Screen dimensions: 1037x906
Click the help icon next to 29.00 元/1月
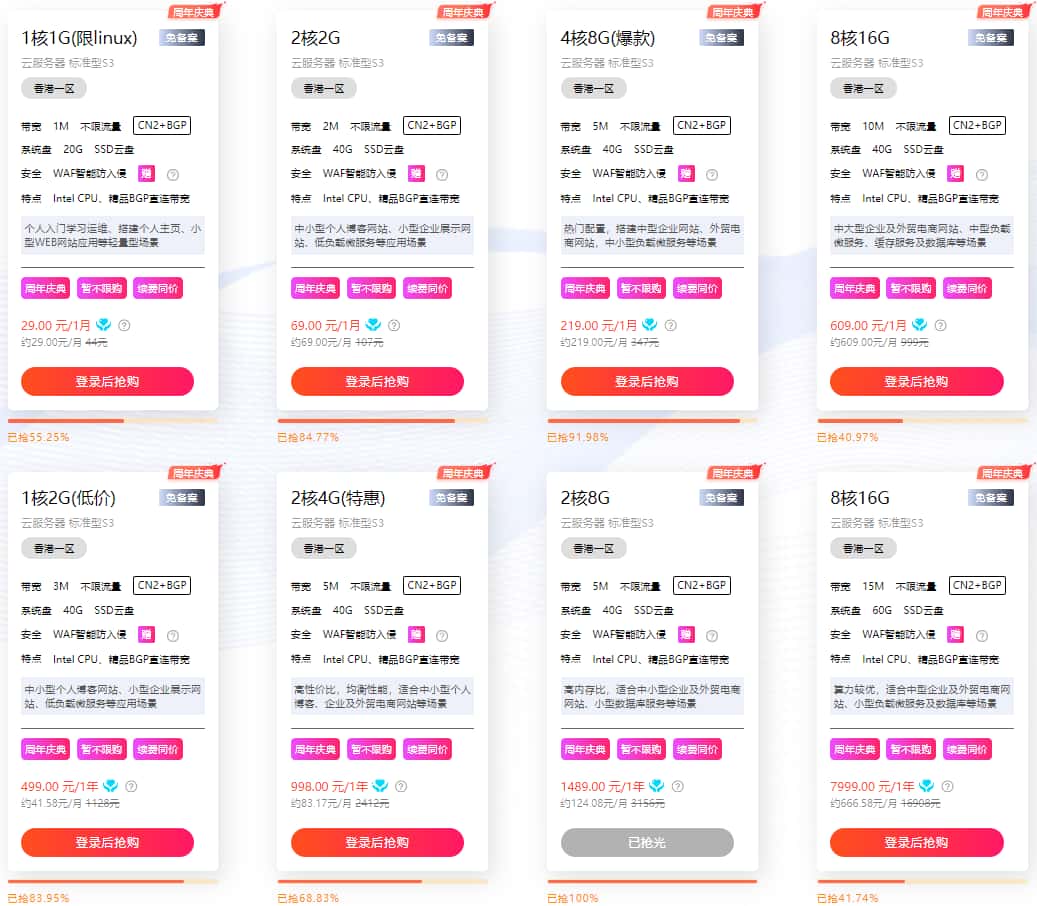125,325
